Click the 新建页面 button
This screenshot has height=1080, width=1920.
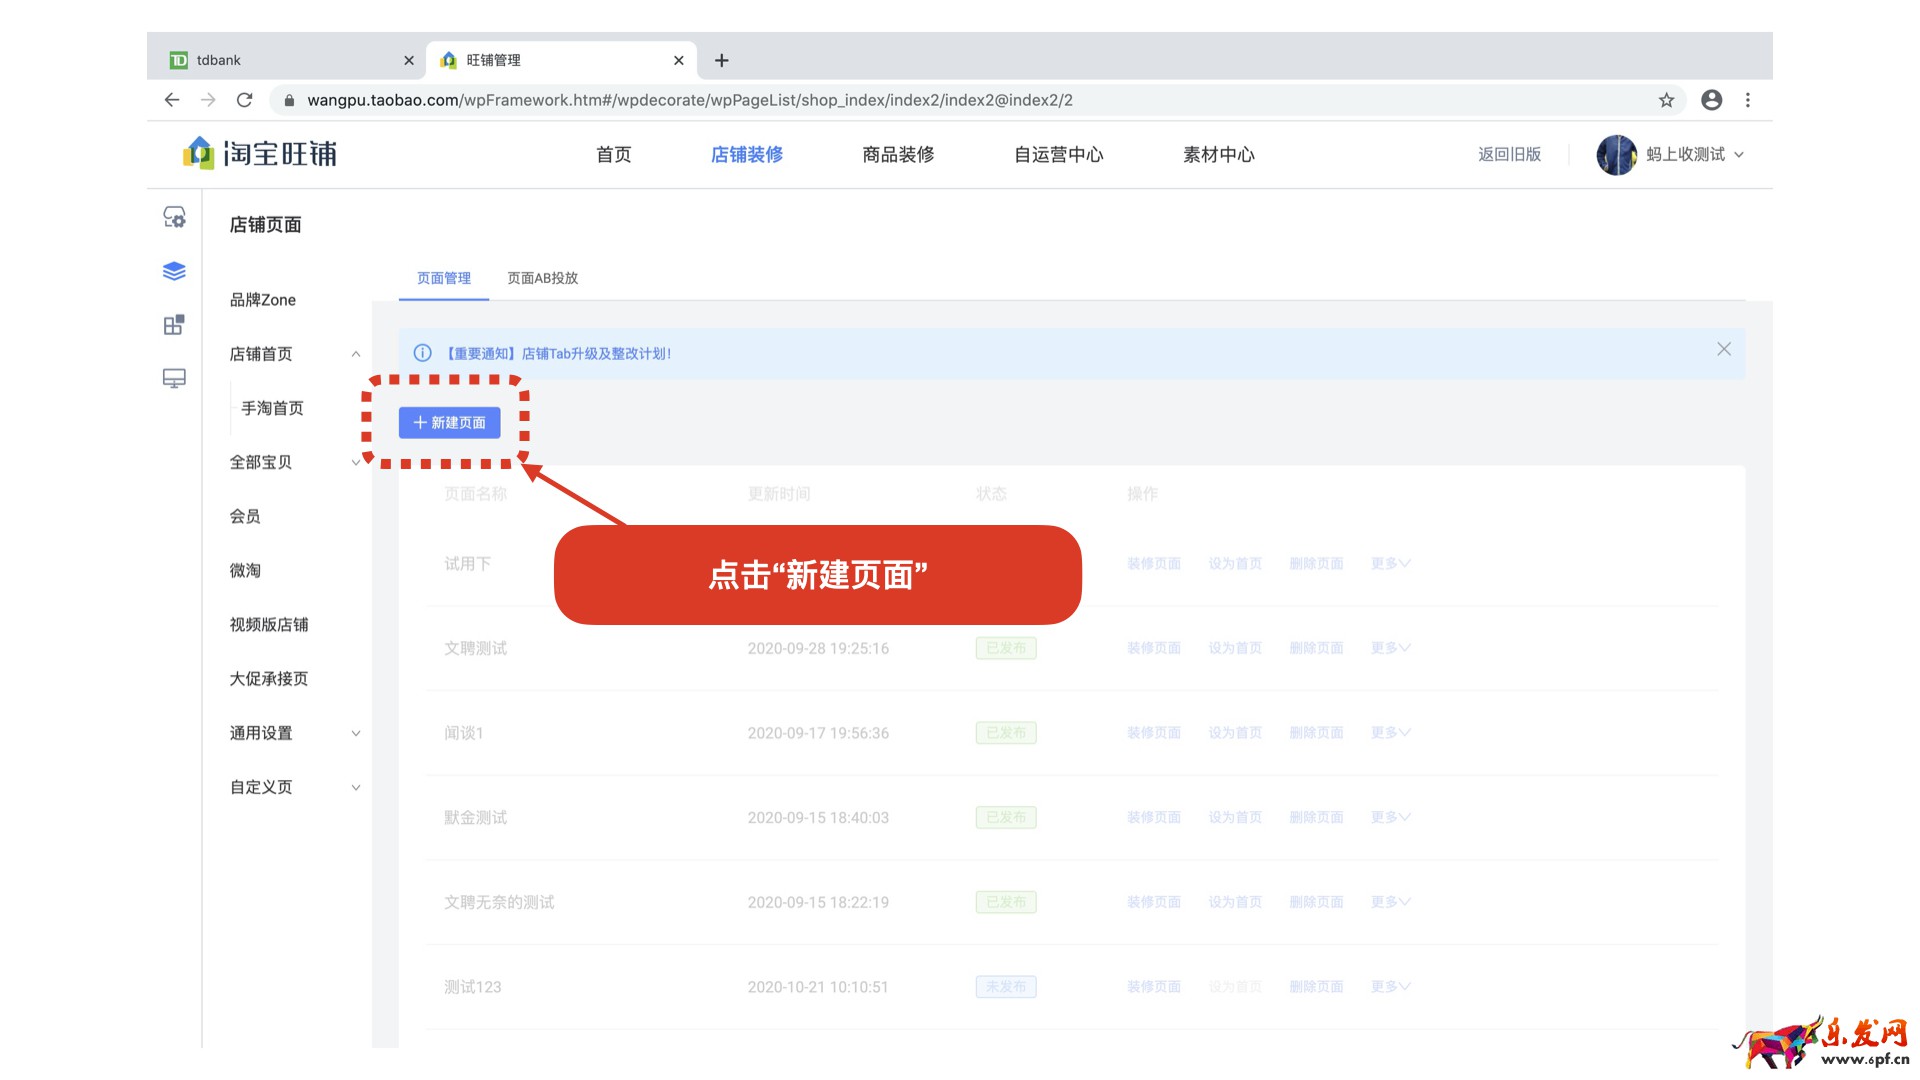[x=449, y=423]
